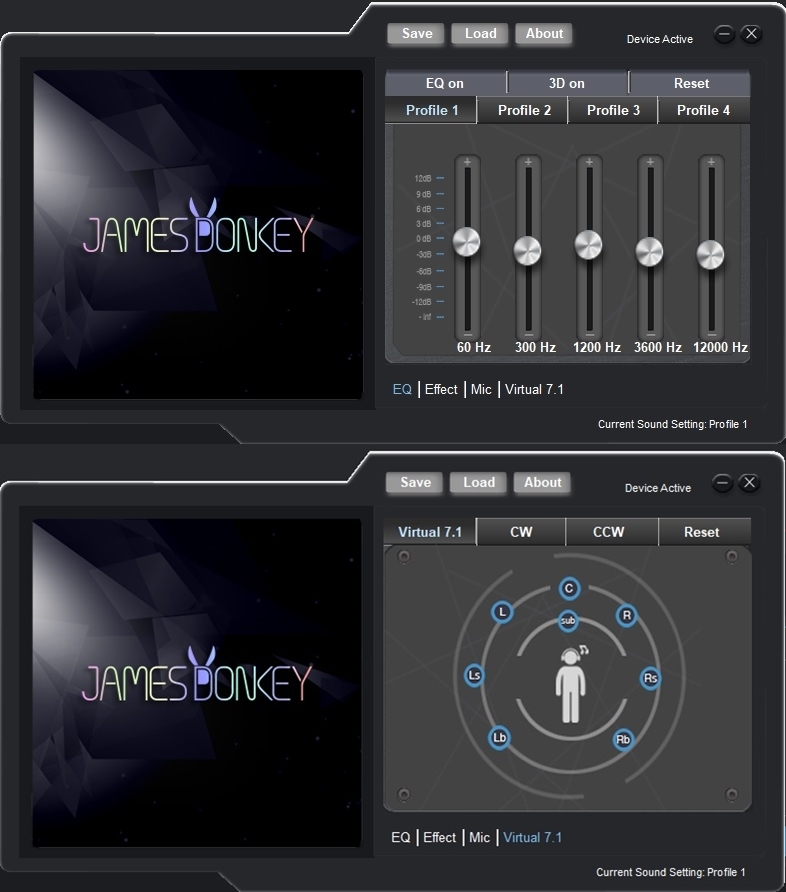This screenshot has height=892, width=786.
Task: Switch to Profile 4 tab
Action: [x=704, y=110]
